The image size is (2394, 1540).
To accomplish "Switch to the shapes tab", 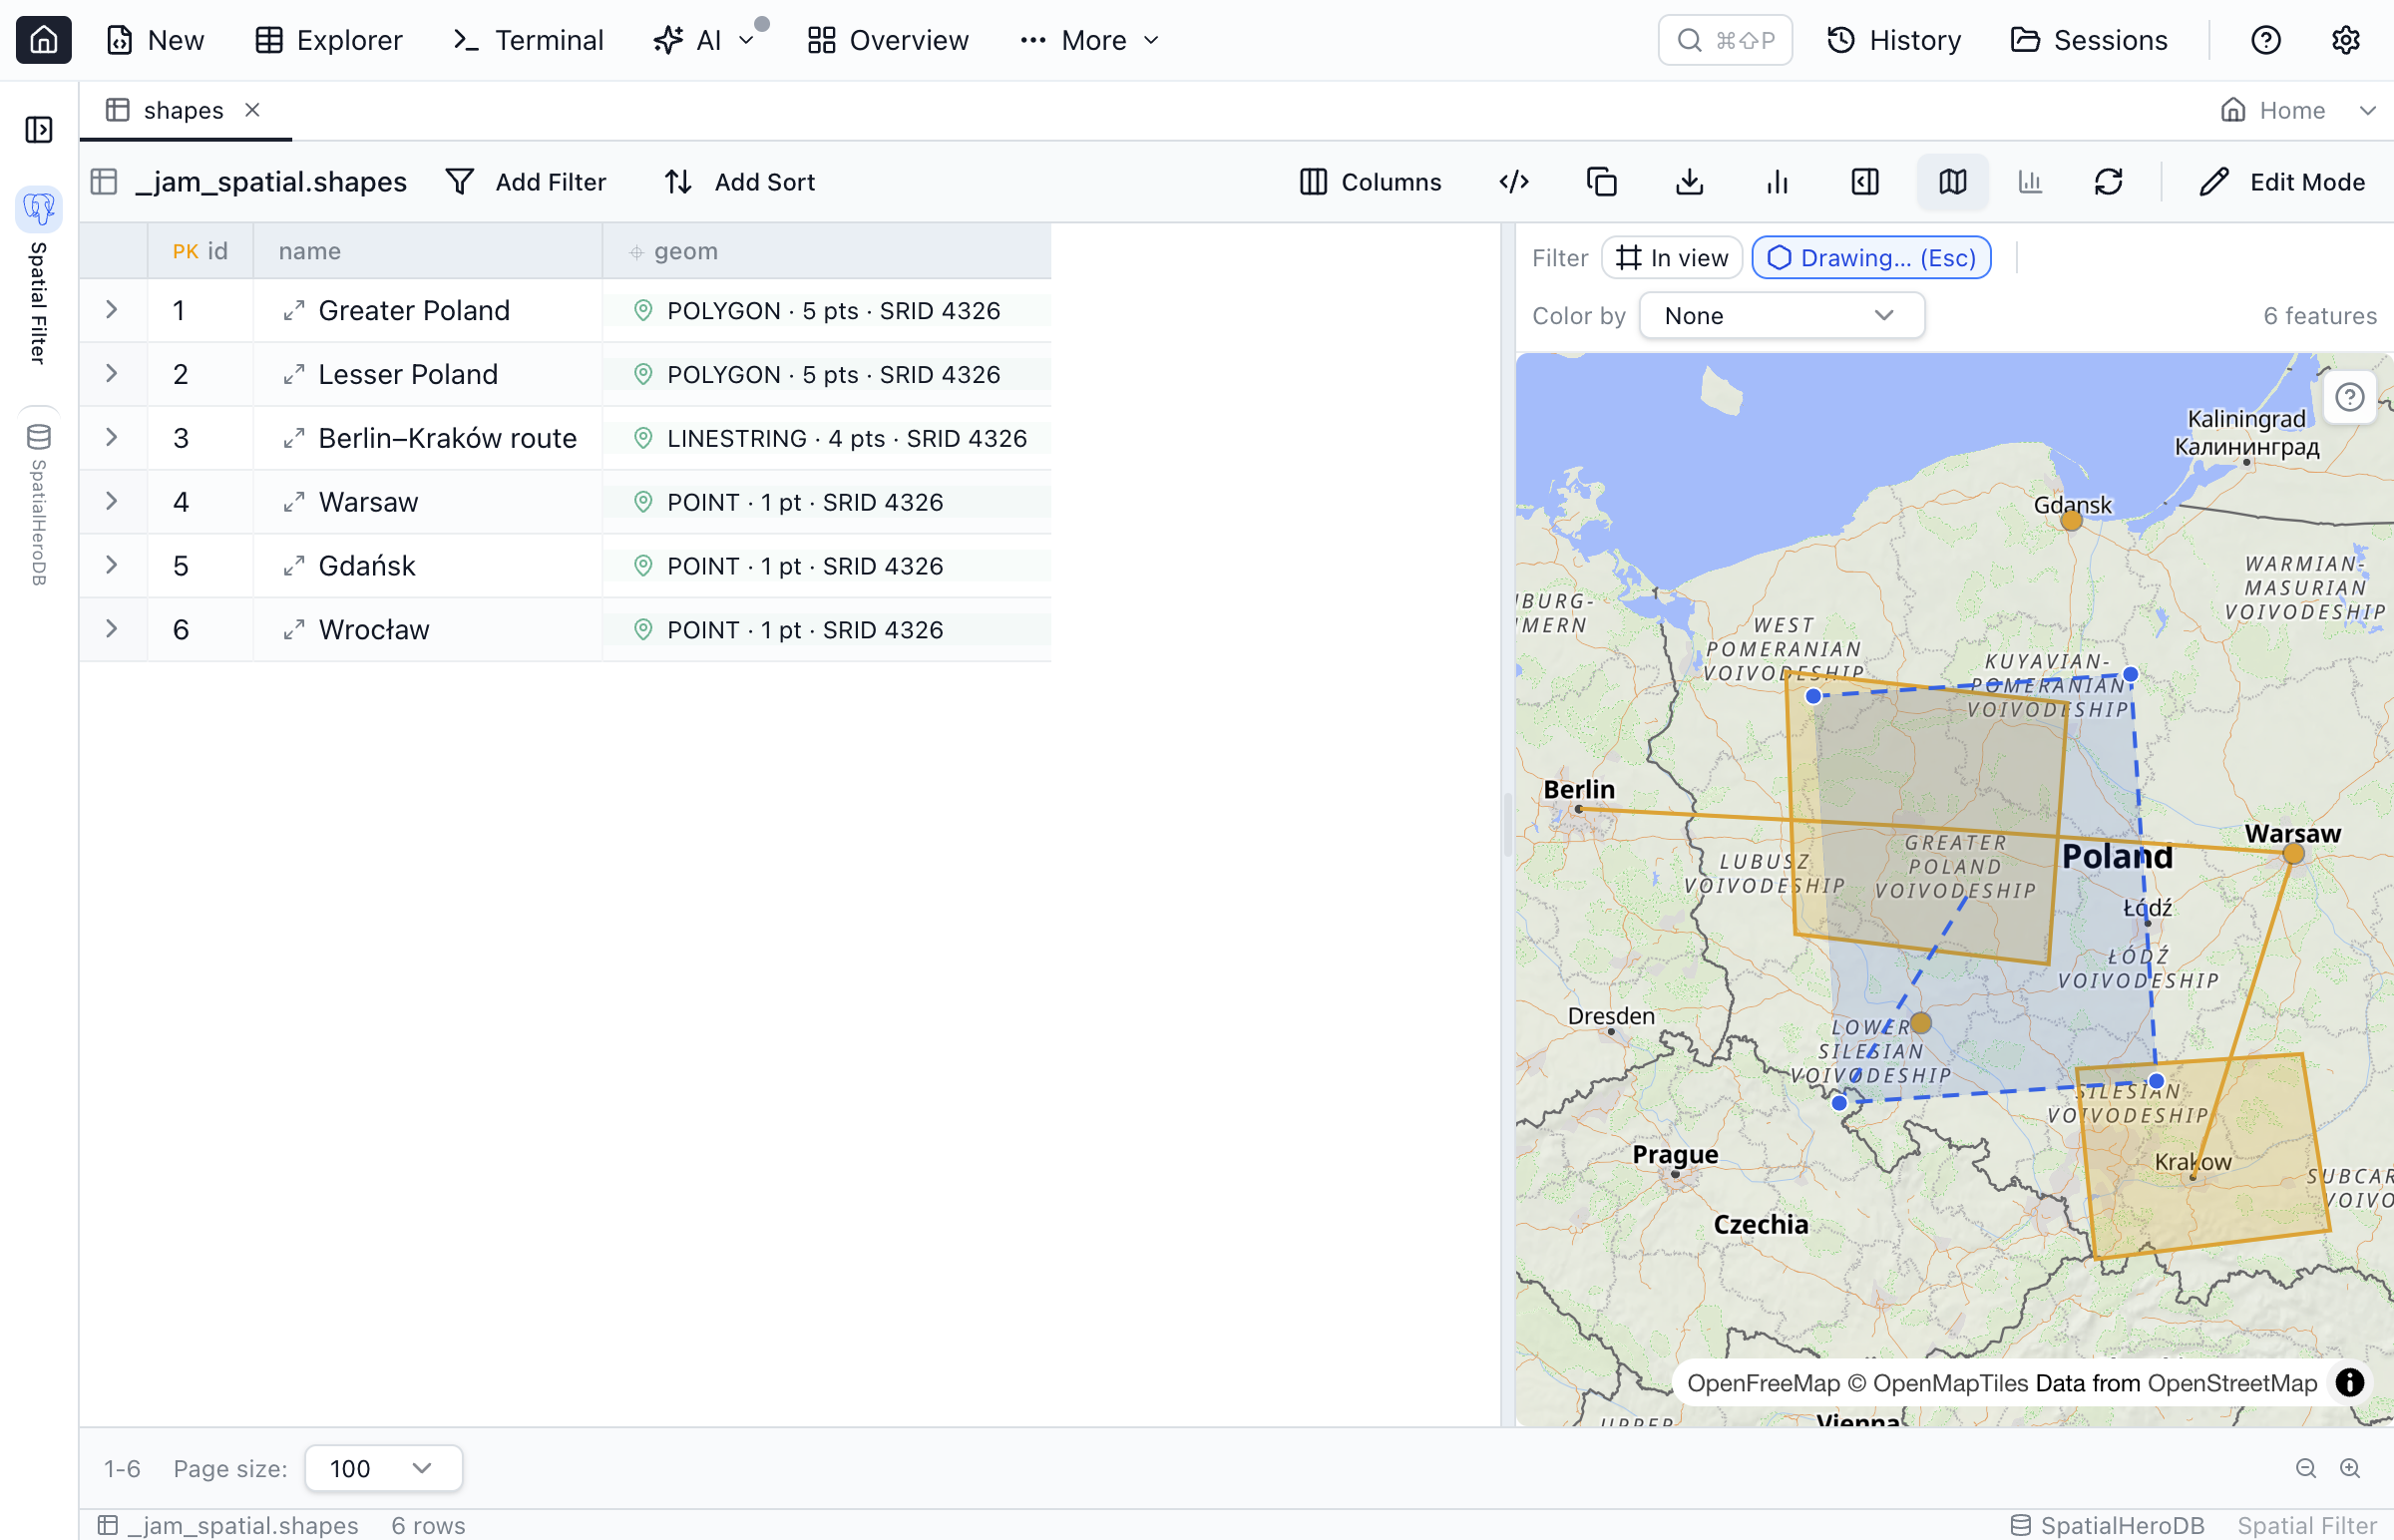I will (x=183, y=110).
